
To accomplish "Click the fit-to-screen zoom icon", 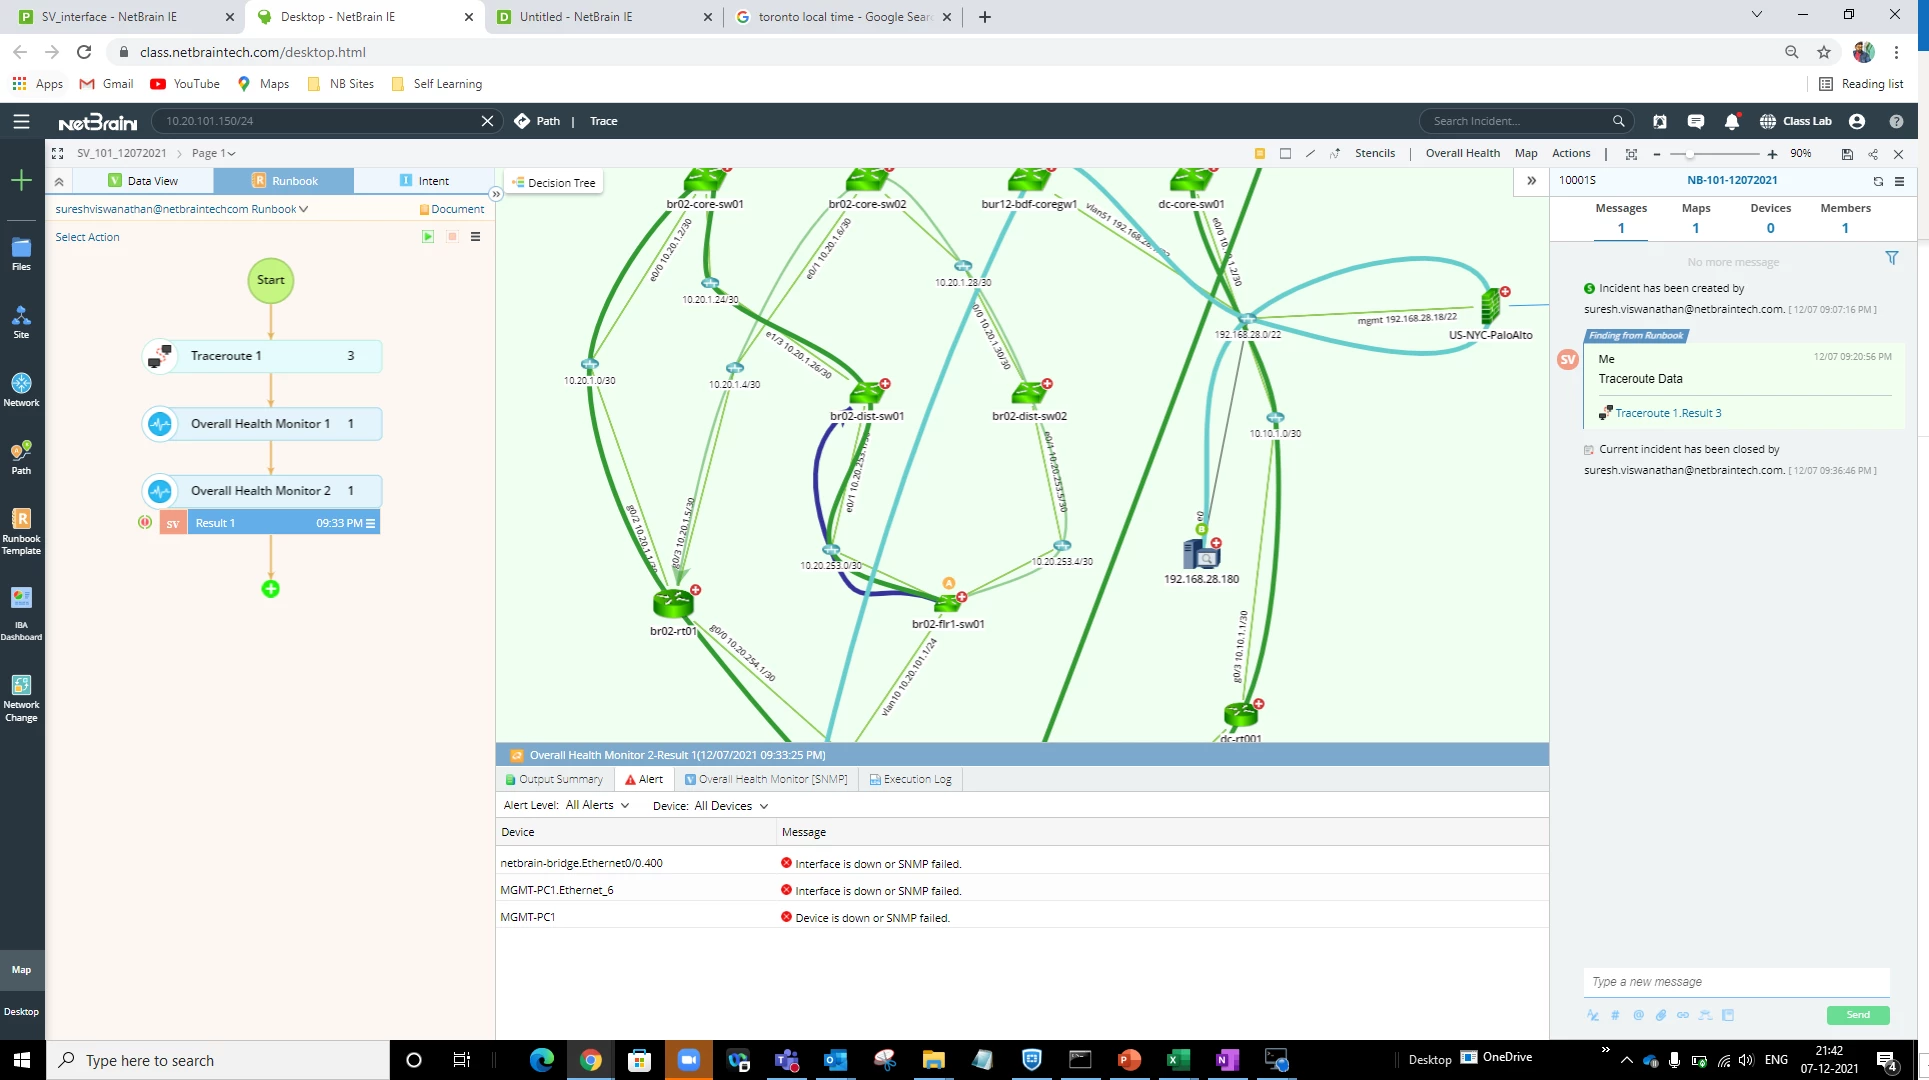I will coord(1631,154).
